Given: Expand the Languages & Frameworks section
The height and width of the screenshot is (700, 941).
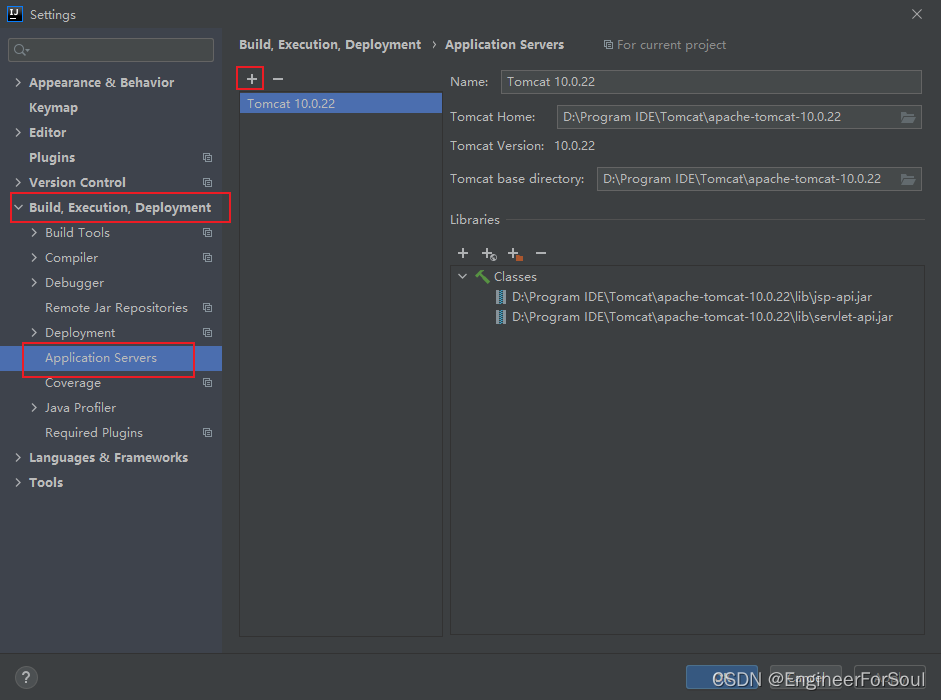Looking at the screenshot, I should (18, 457).
